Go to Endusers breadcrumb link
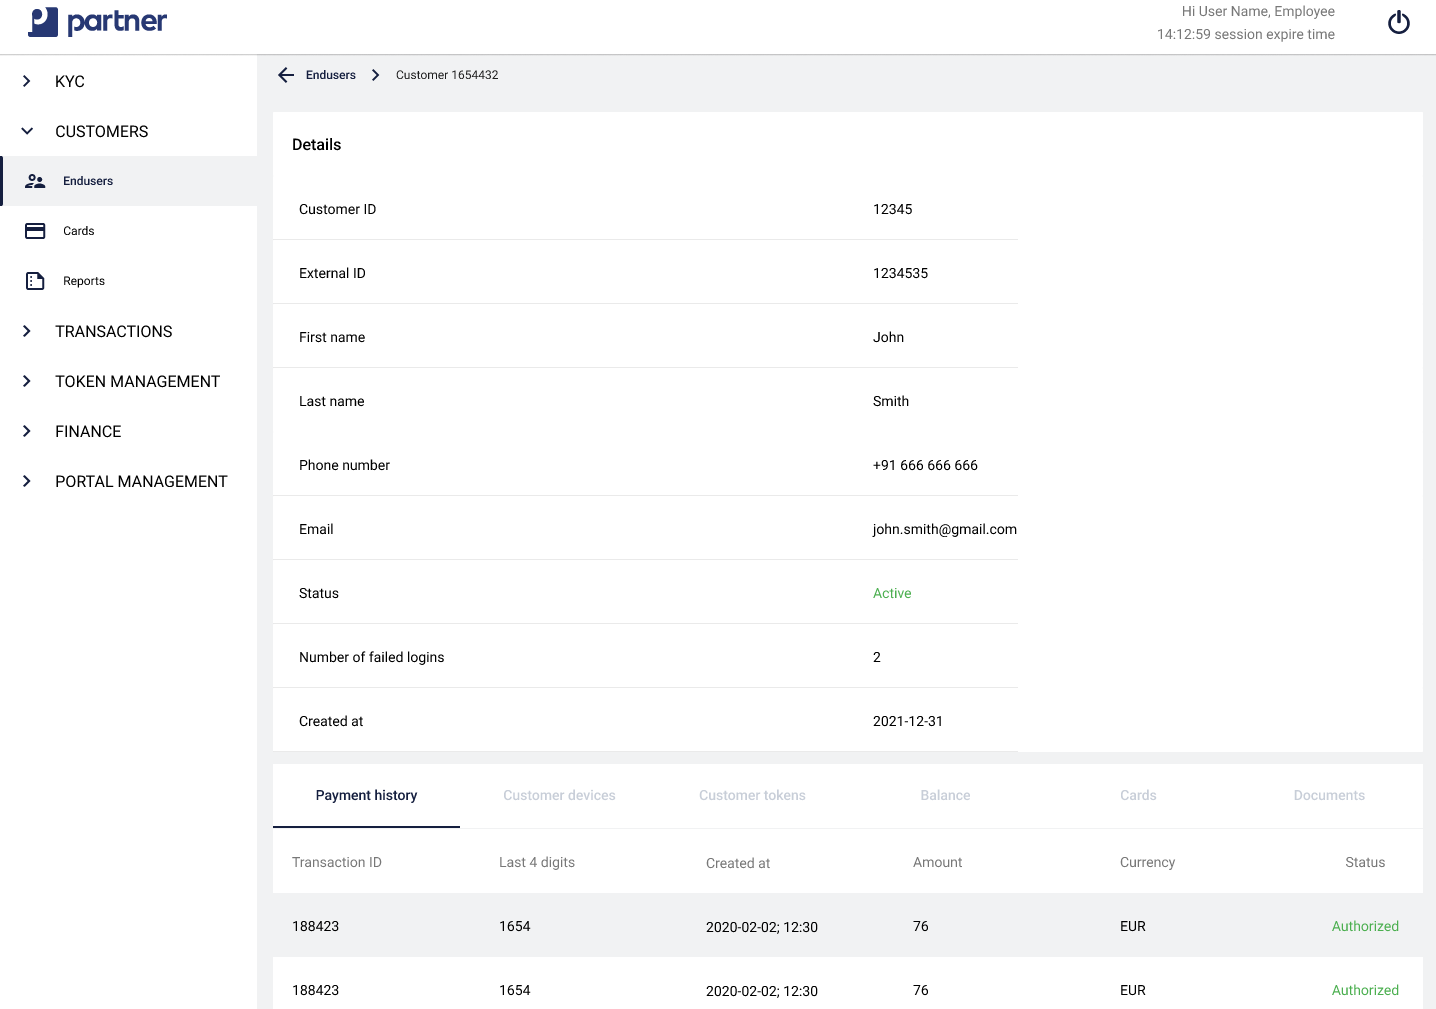The image size is (1436, 1009). click(x=331, y=75)
